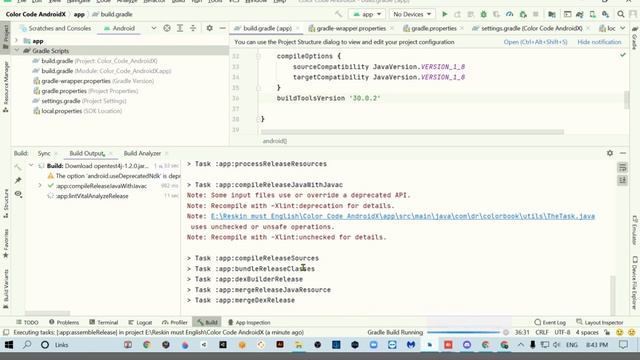Toggle the eye view filter in Build panel
Image resolution: width=640 pixels, height=360 pixels.
pos(18,194)
